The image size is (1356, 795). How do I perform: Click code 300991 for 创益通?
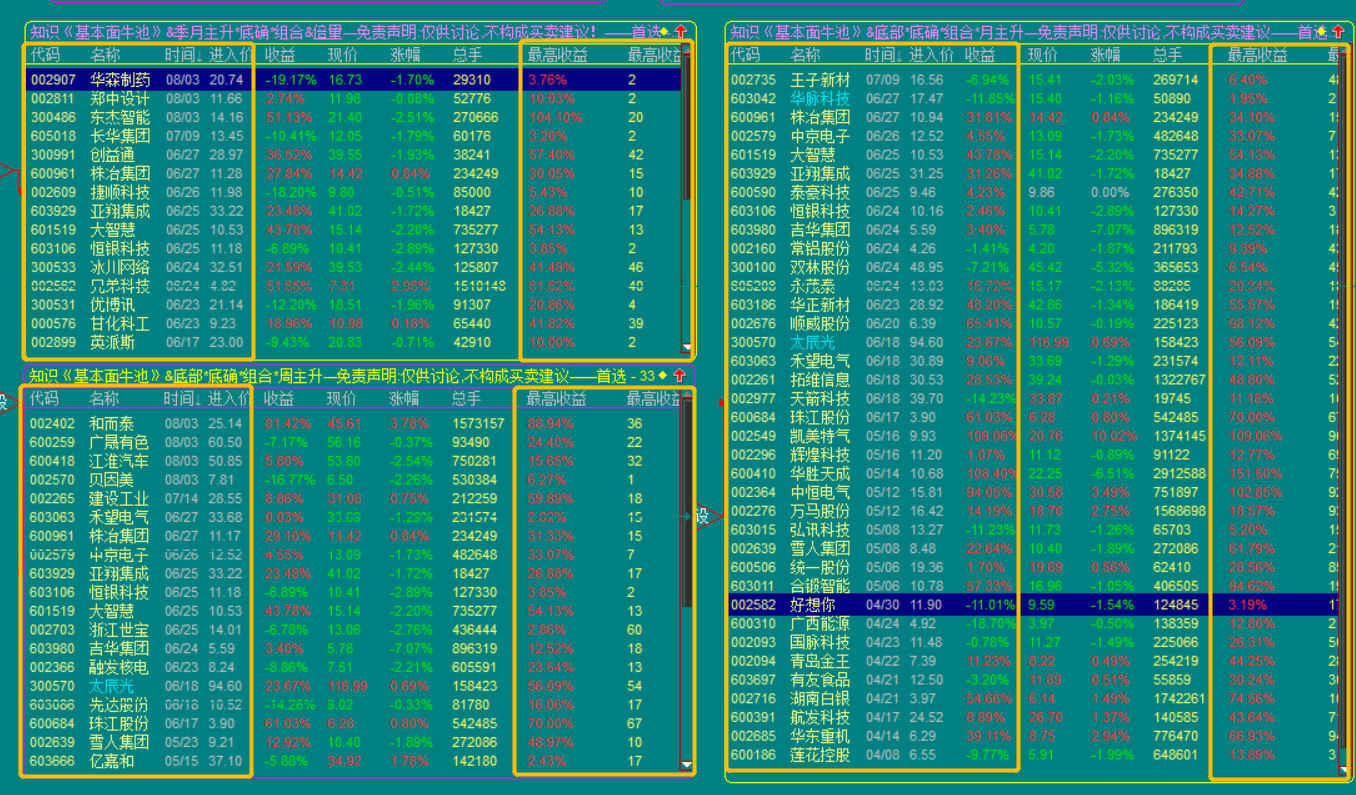pyautogui.click(x=53, y=155)
